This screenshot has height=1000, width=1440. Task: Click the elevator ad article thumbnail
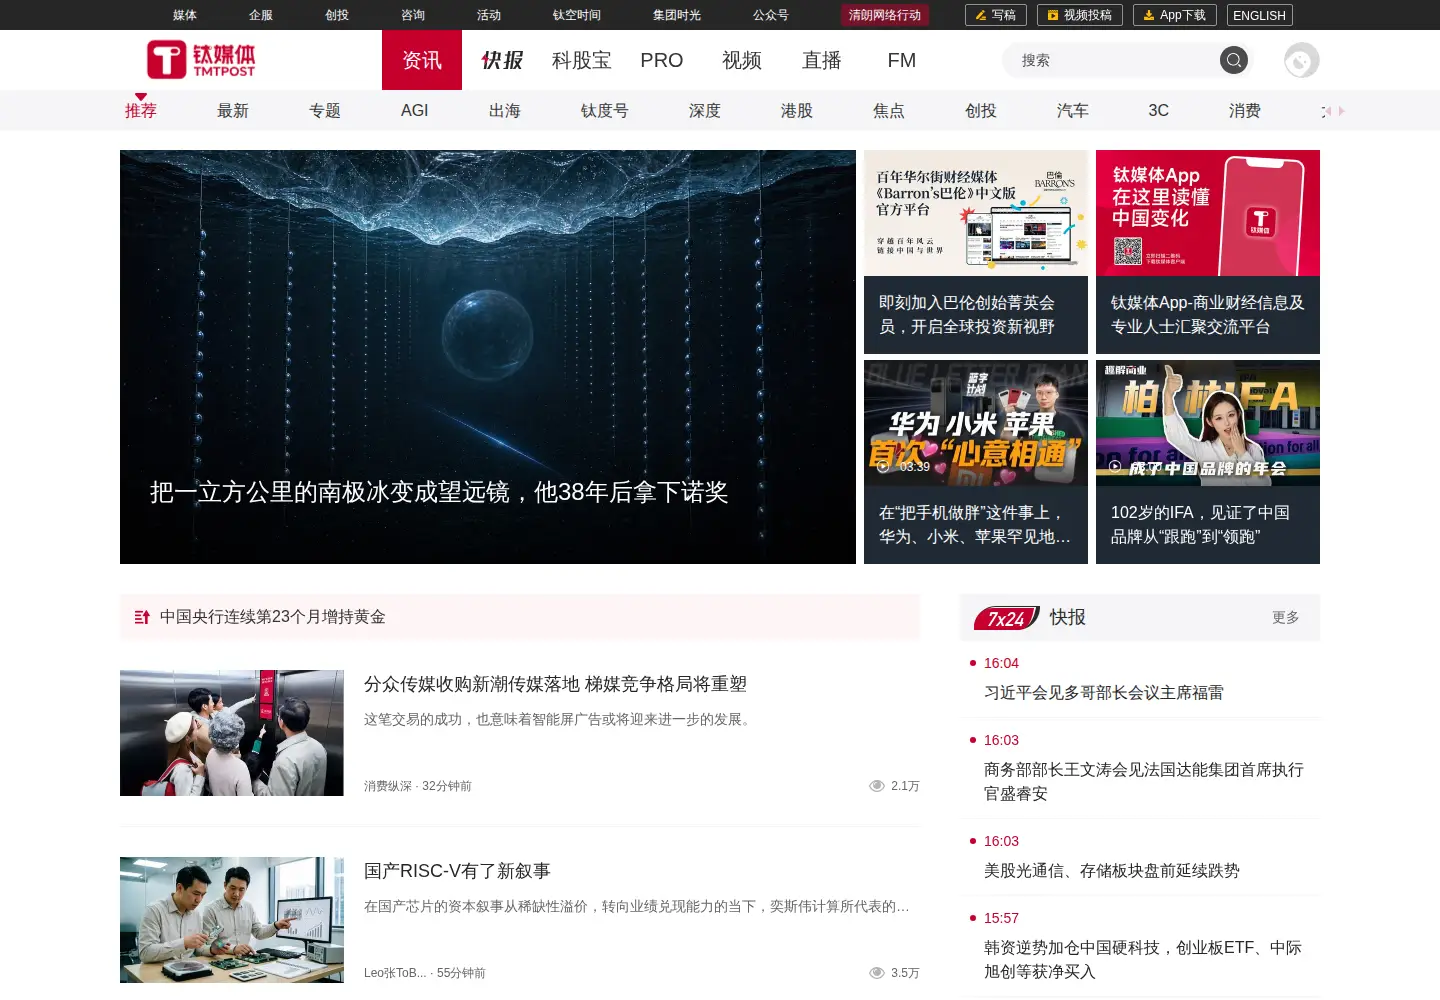232,733
